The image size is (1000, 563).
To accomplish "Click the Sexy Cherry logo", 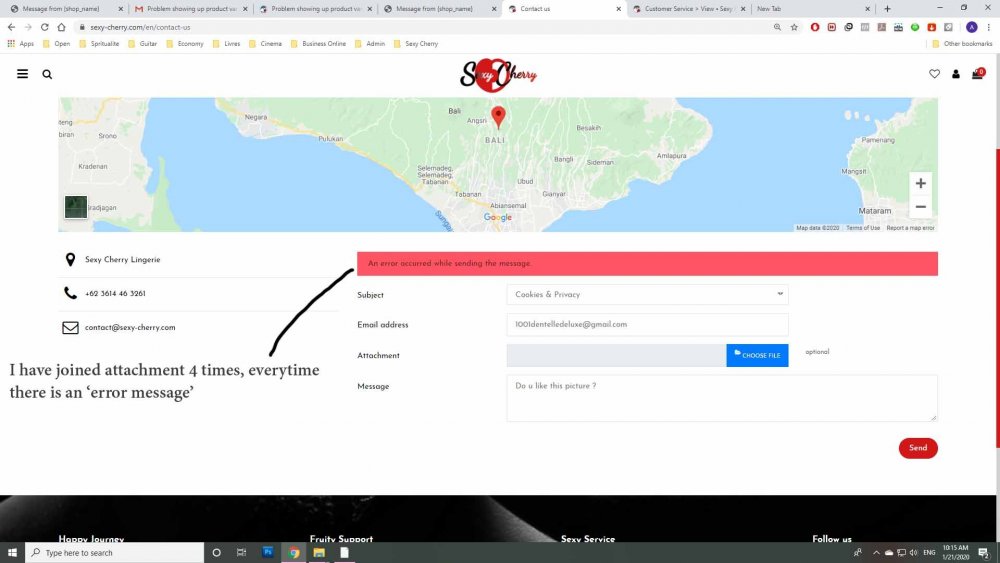I will pyautogui.click(x=498, y=75).
